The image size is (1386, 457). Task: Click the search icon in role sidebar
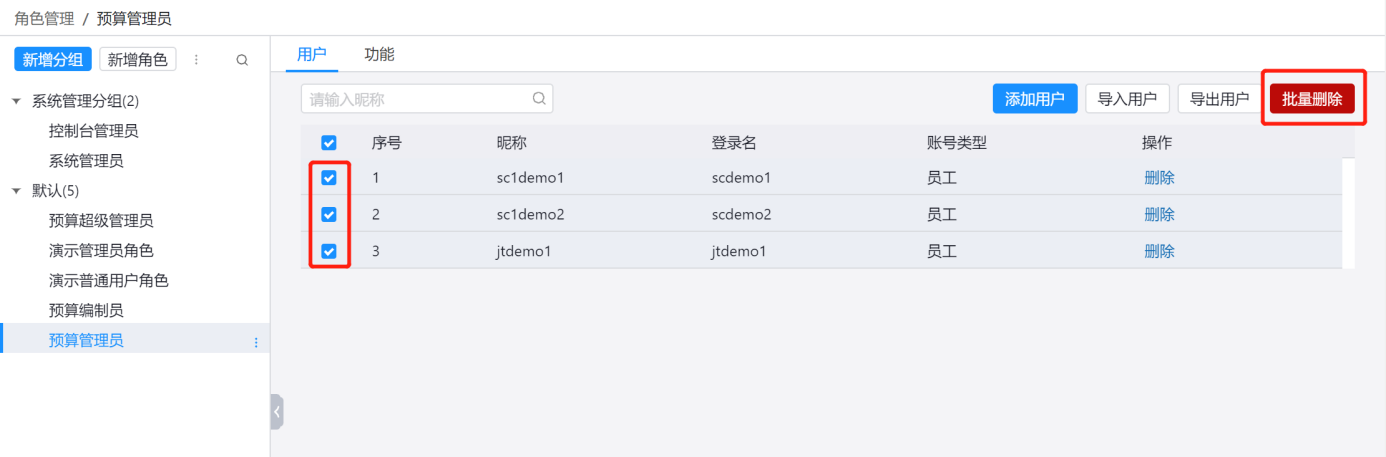click(x=242, y=60)
